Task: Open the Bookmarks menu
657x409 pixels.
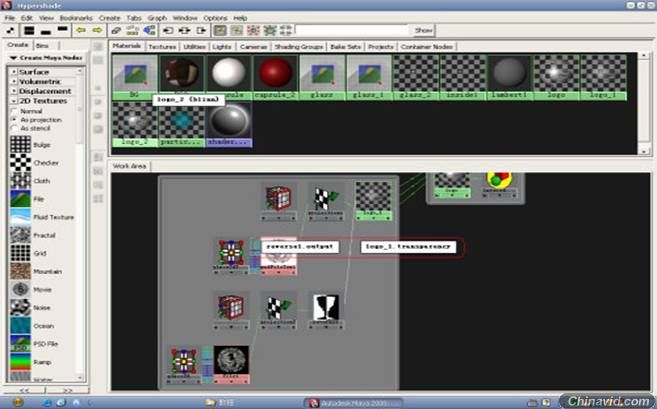Action: pos(76,18)
